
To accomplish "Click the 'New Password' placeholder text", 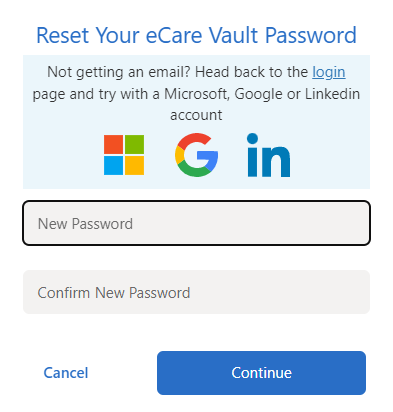I will [85, 224].
